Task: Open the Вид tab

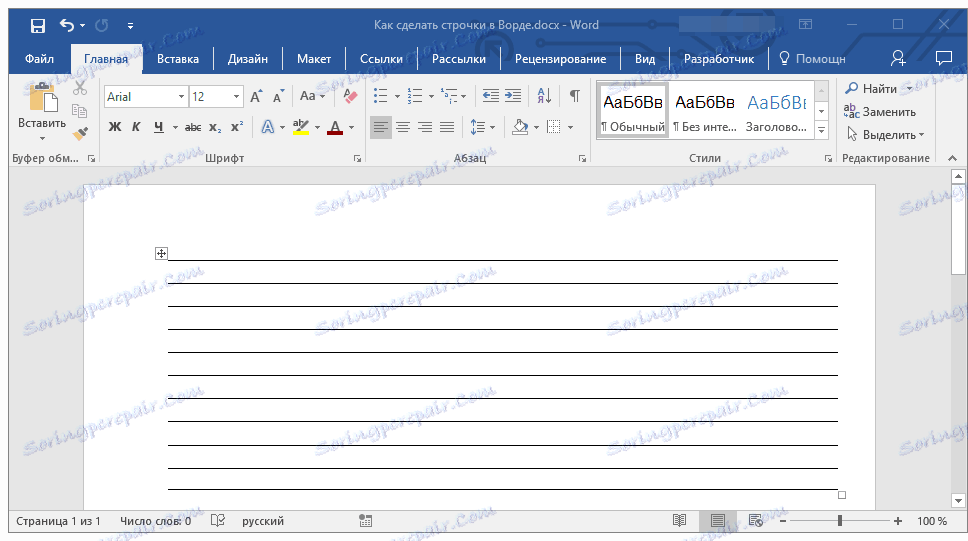Action: [645, 59]
